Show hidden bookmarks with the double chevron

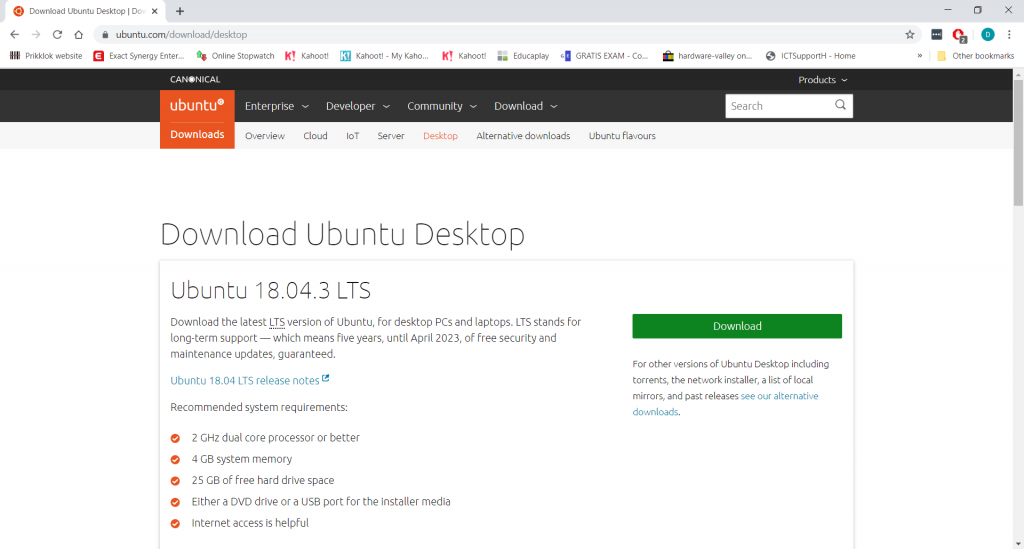pos(920,56)
